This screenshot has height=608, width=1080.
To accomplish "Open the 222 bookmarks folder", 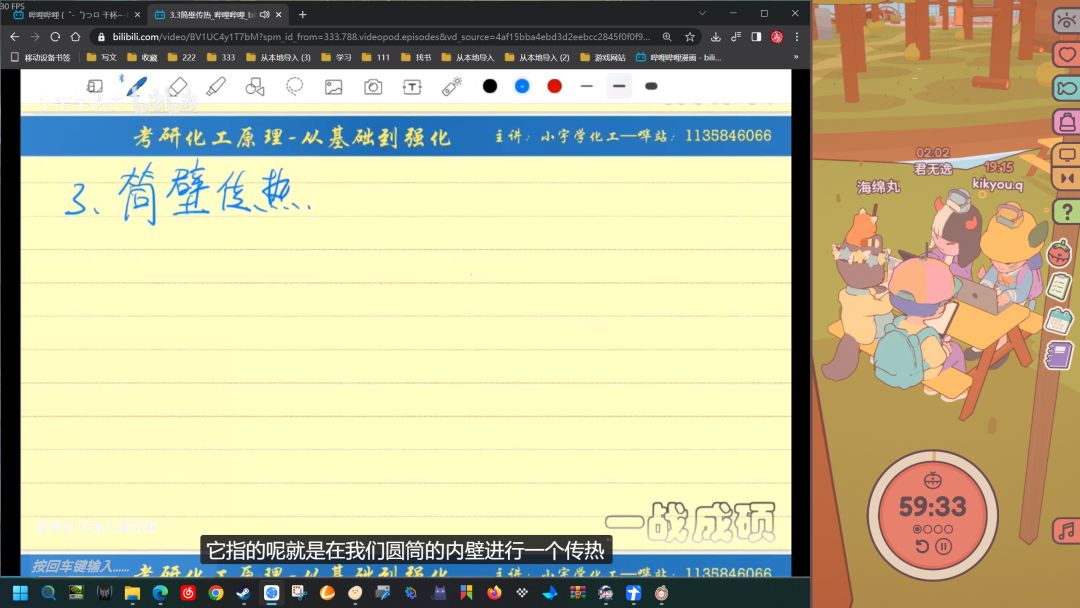I will (x=182, y=57).
